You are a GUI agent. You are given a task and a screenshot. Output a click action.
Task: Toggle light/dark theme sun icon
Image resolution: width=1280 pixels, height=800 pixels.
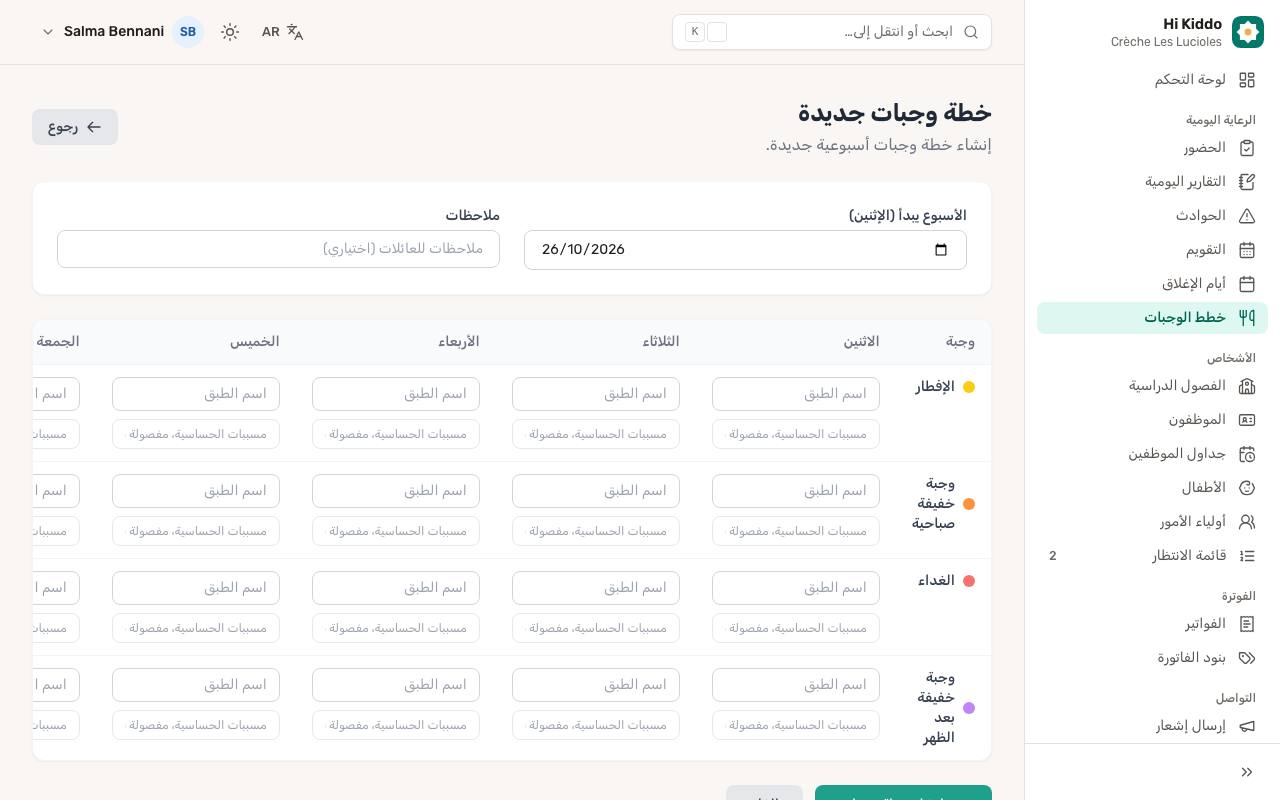click(x=230, y=32)
